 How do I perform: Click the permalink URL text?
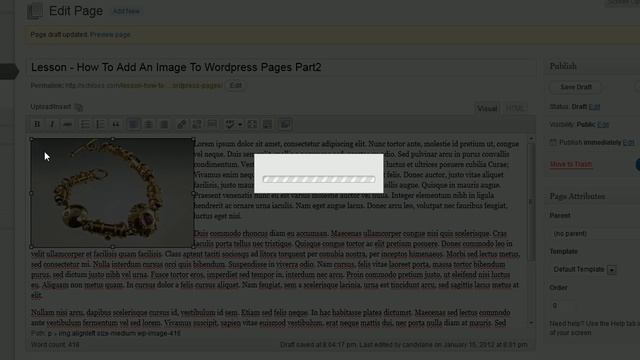pos(144,85)
